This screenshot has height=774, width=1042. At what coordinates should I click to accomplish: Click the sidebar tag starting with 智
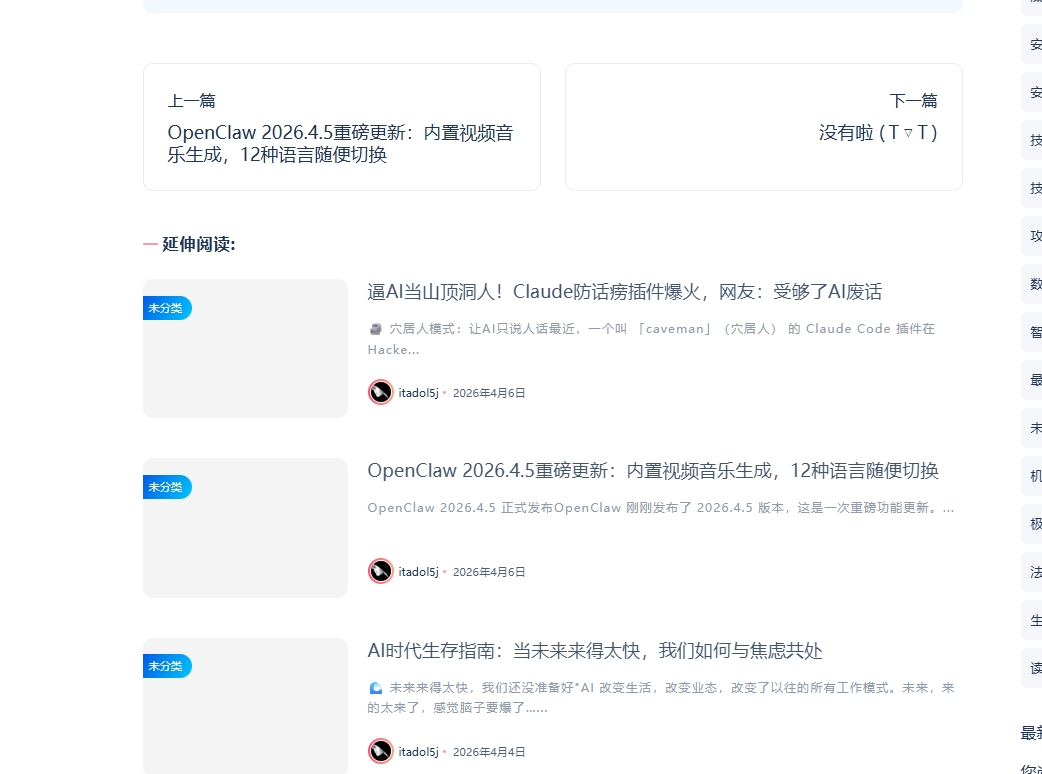1035,332
